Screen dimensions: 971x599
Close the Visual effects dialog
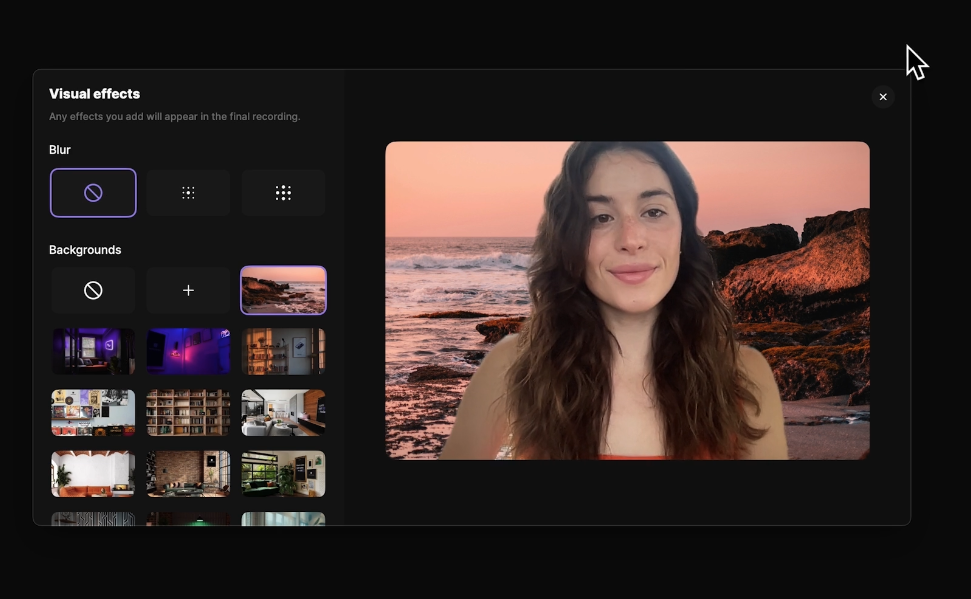click(882, 97)
